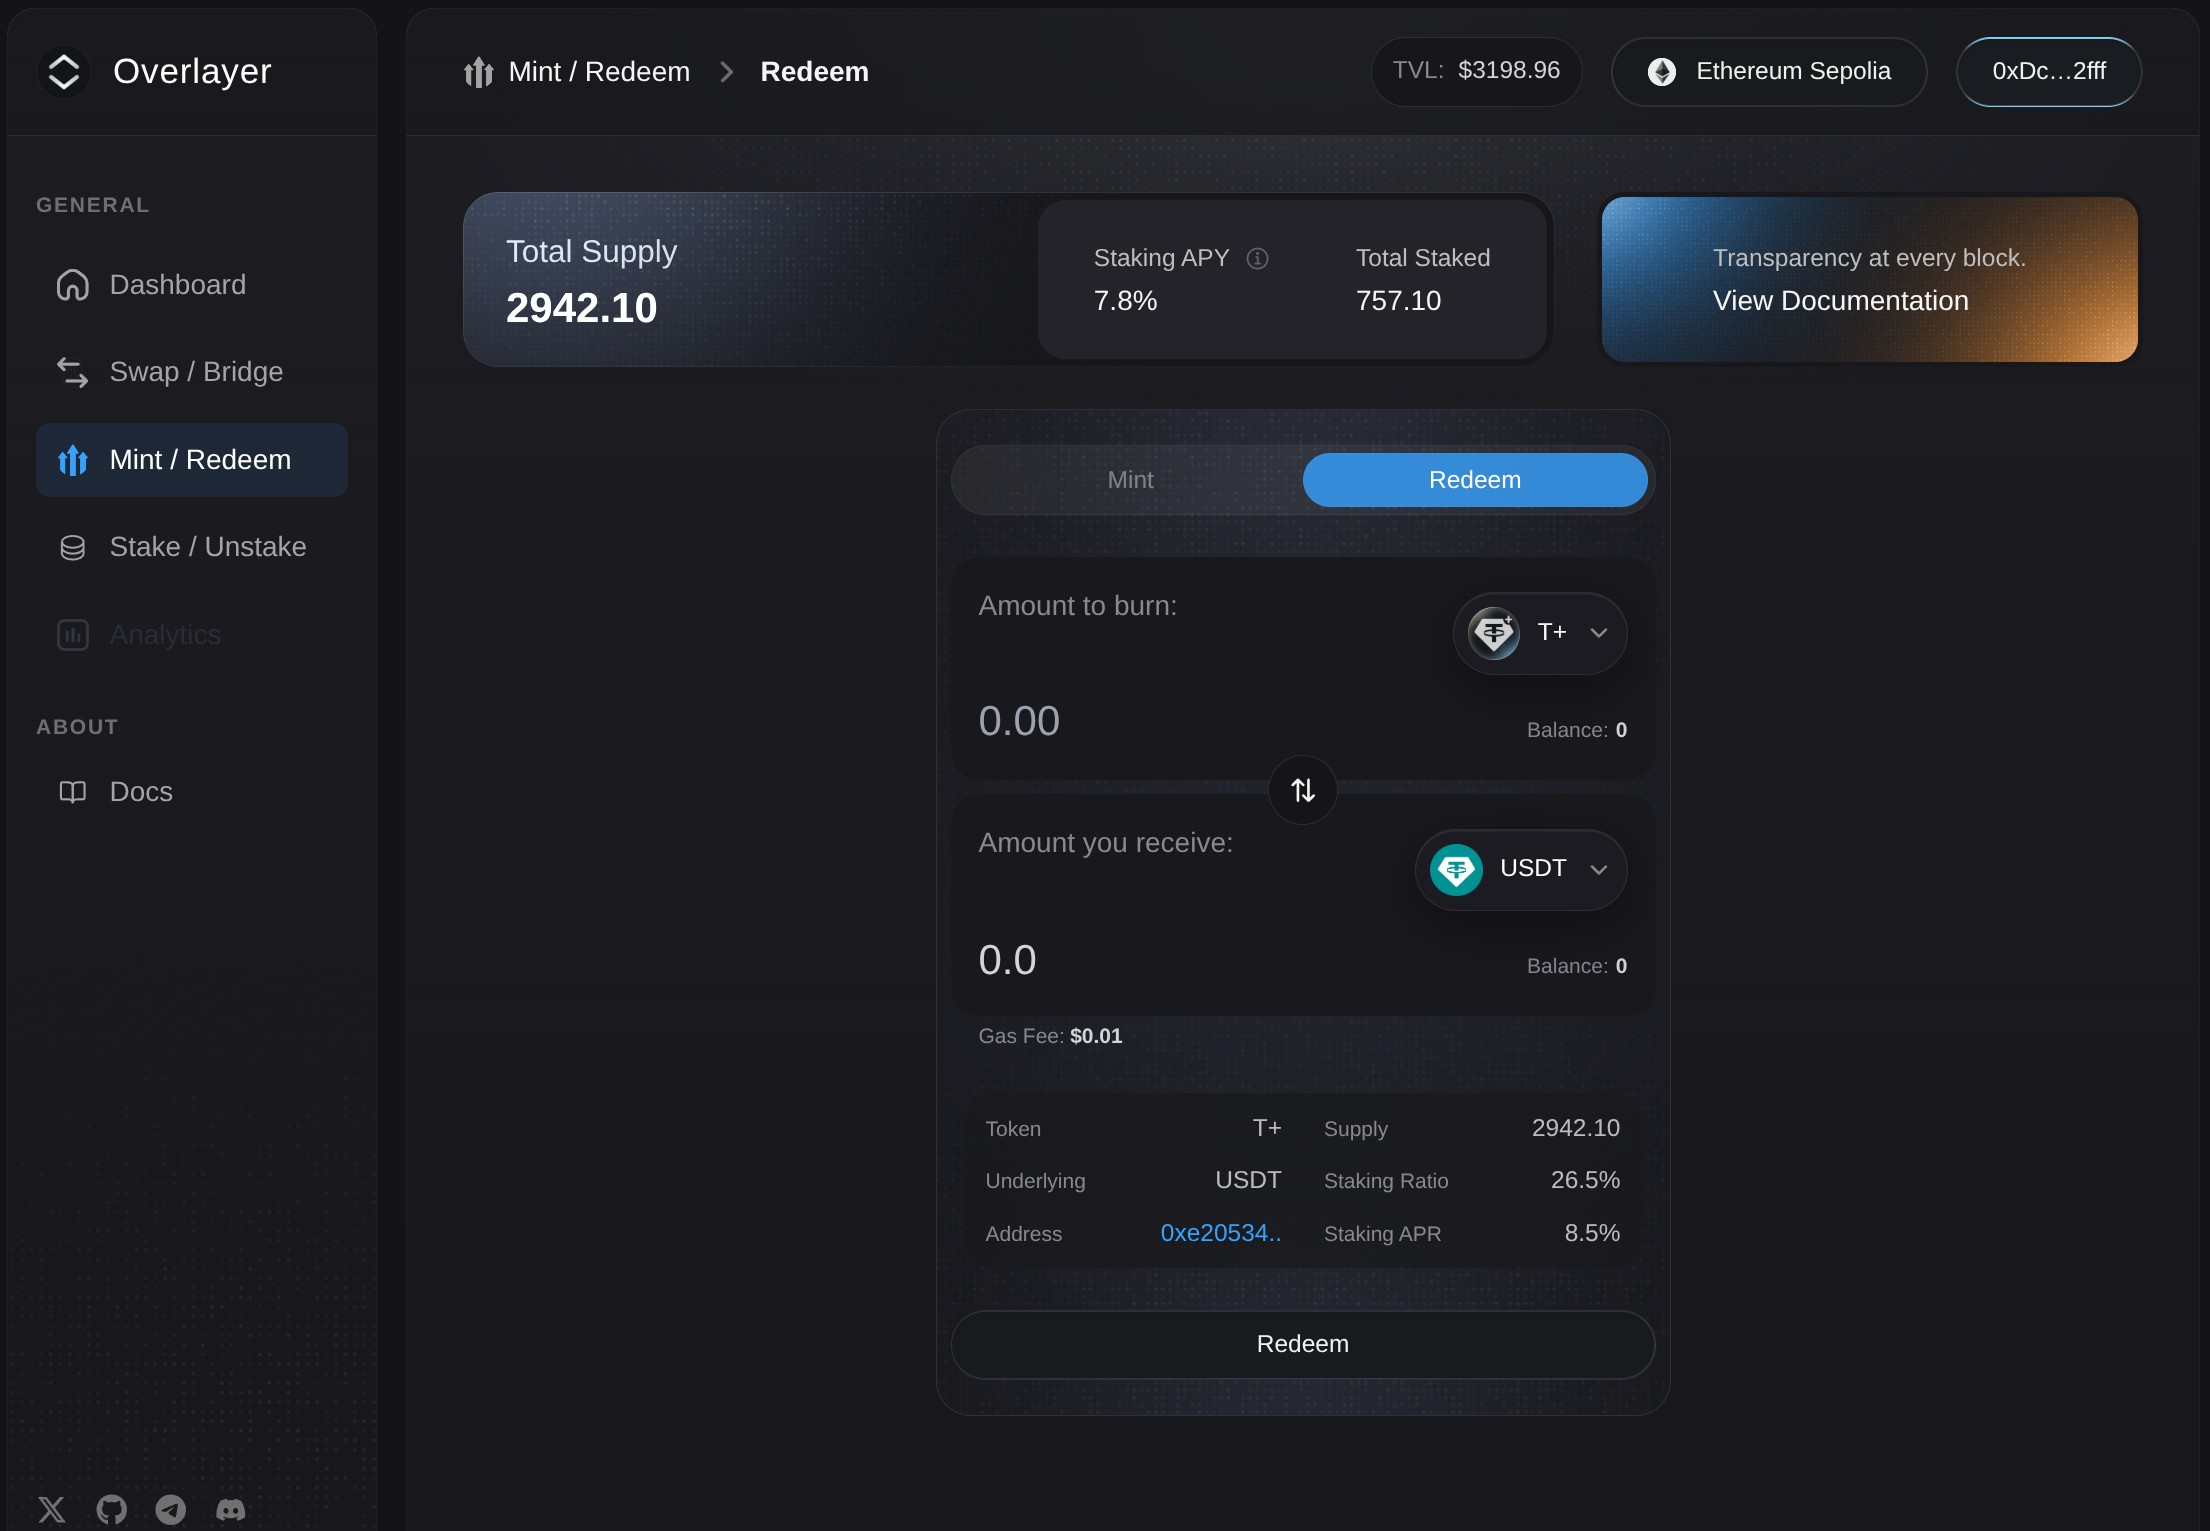The image size is (2210, 1531).
Task: Switch to the Mint tab
Action: [1130, 480]
